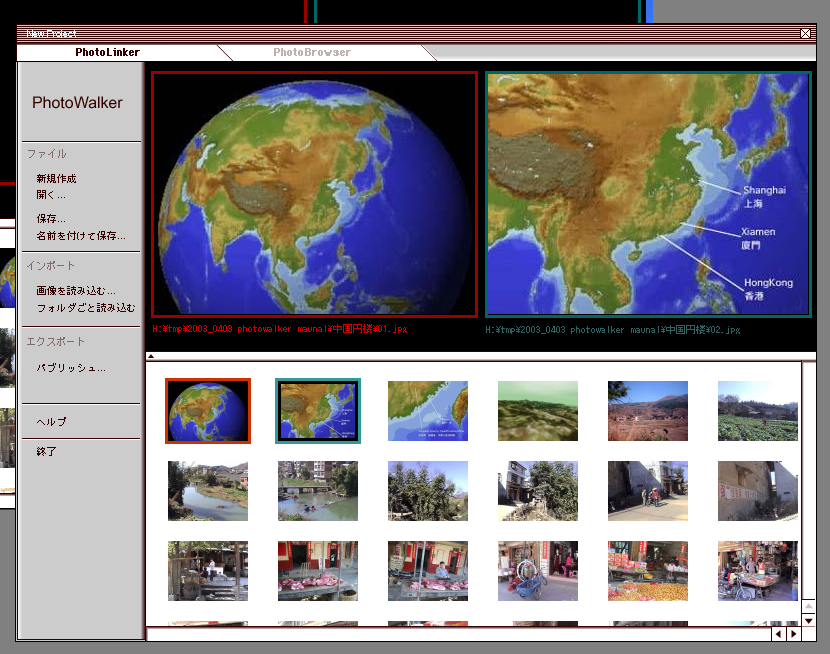Quit the application via 終了
This screenshot has height=654, width=830.
(47, 452)
